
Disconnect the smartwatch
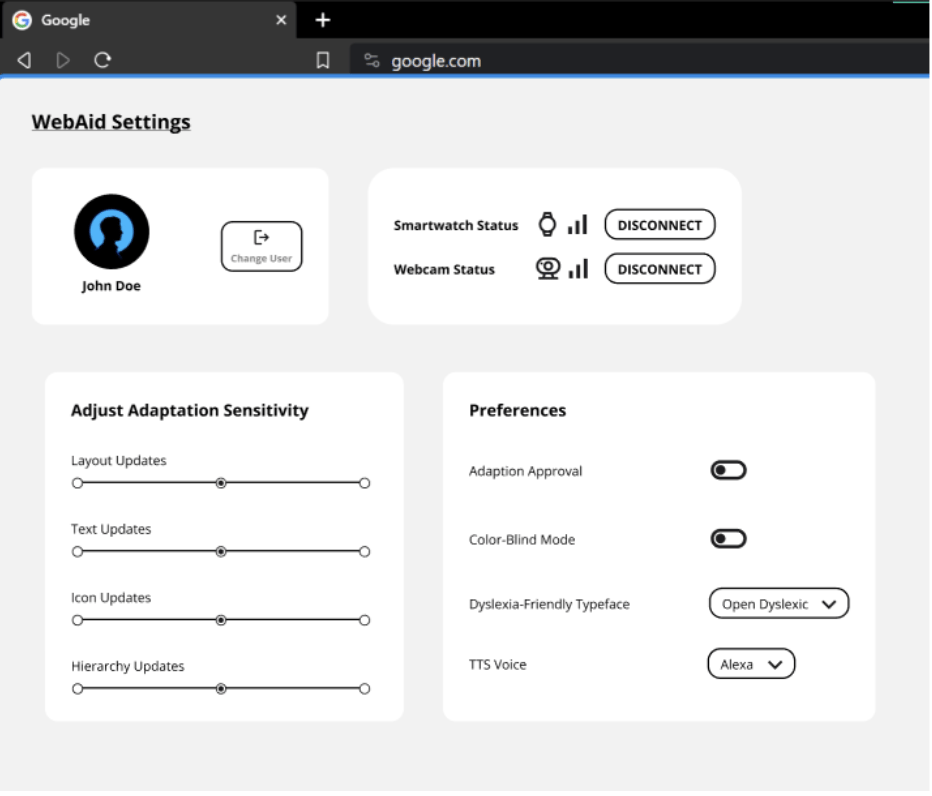click(659, 225)
